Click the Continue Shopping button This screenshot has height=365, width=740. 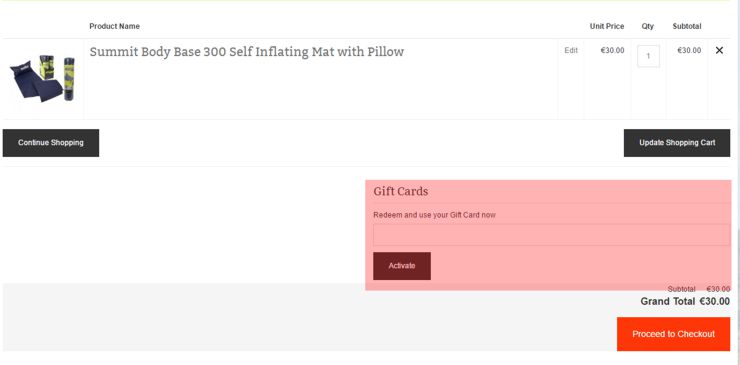51,143
